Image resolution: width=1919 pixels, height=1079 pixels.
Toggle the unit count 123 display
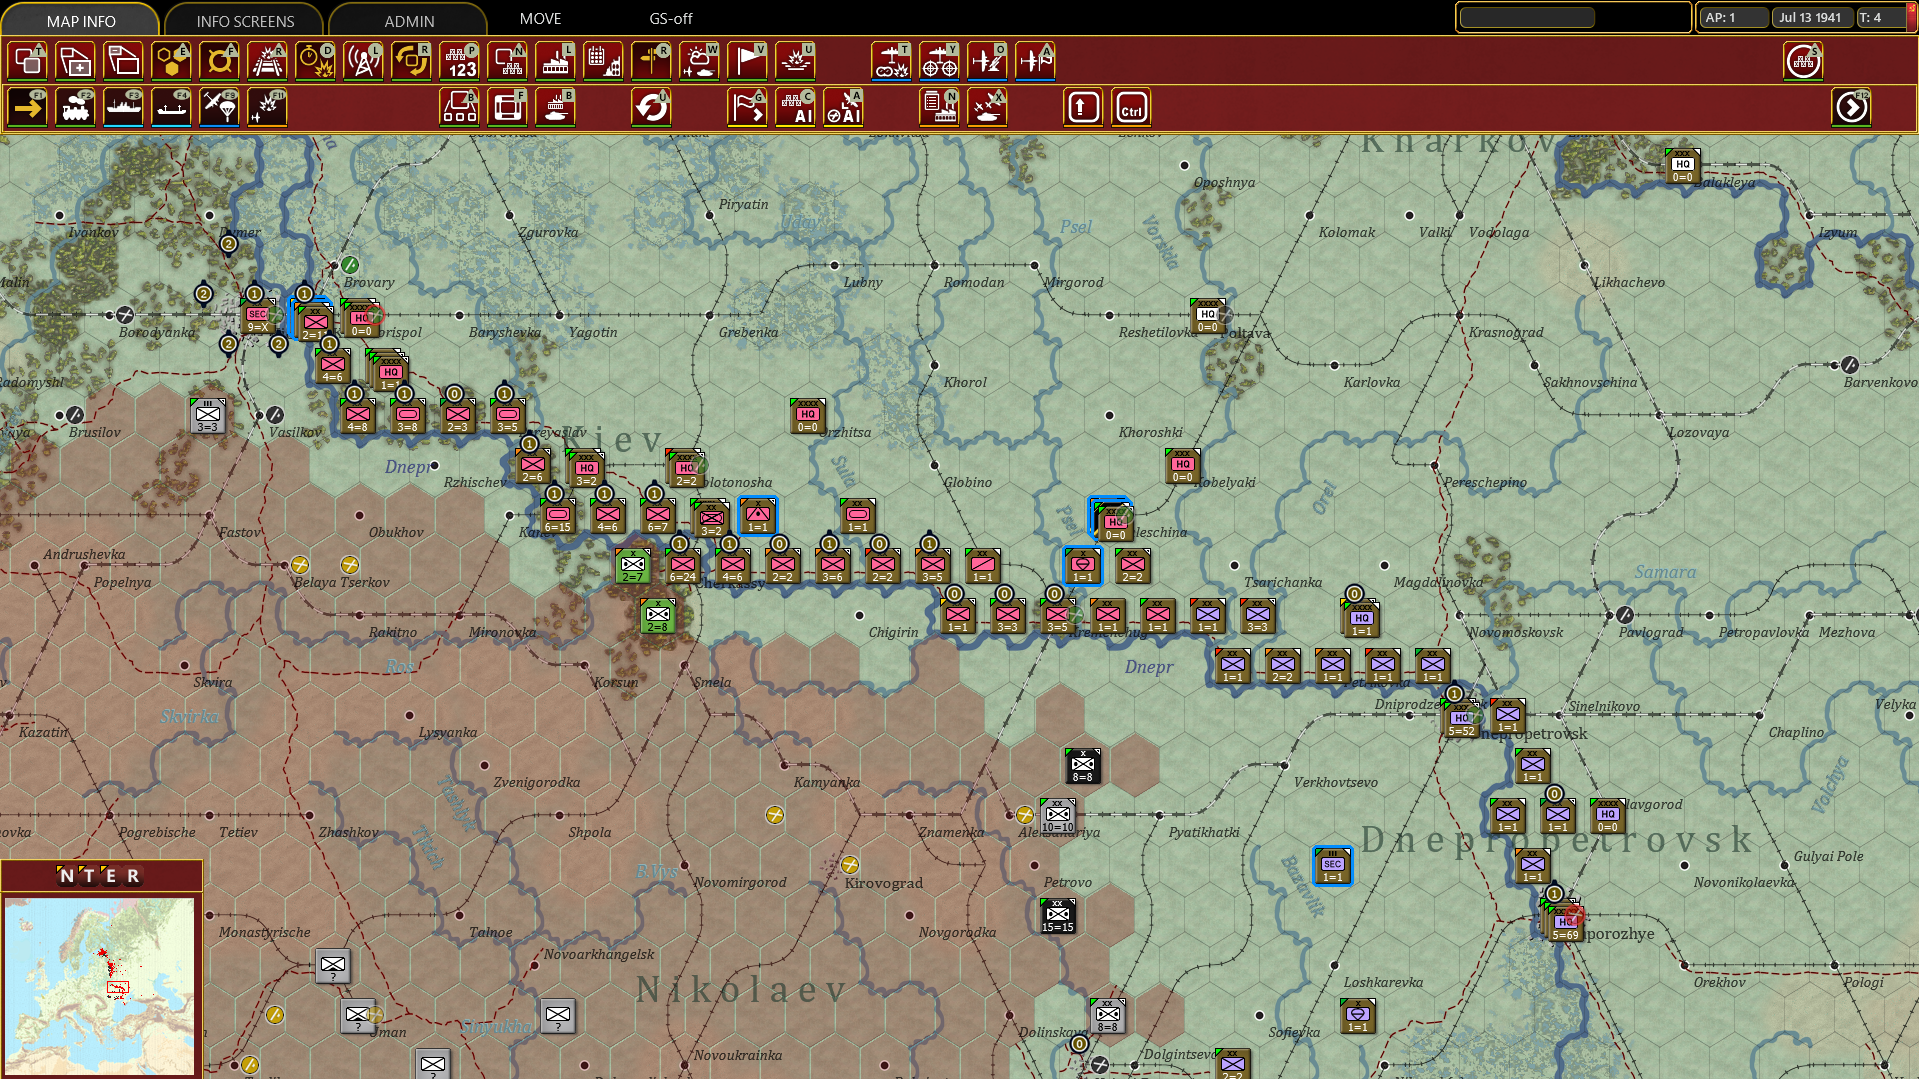coord(460,61)
